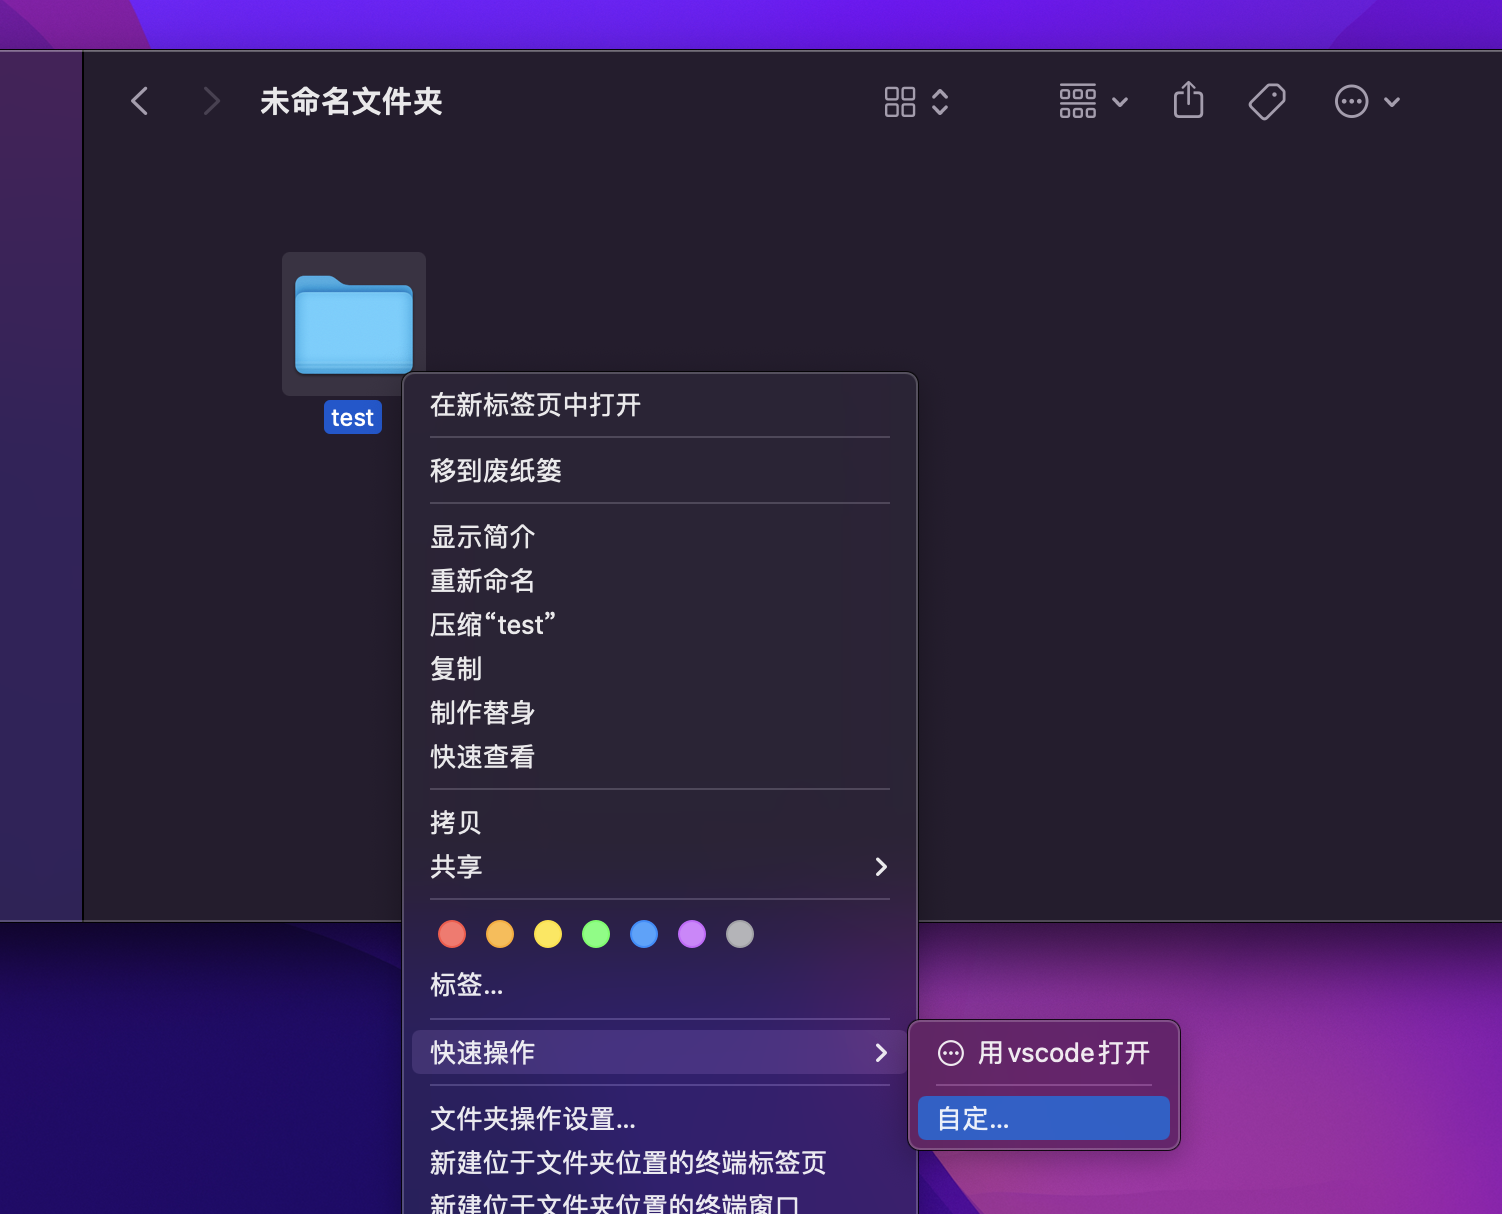The width and height of the screenshot is (1502, 1214).
Task: Choose 移到废纸篓 from context menu
Action: coord(659,471)
